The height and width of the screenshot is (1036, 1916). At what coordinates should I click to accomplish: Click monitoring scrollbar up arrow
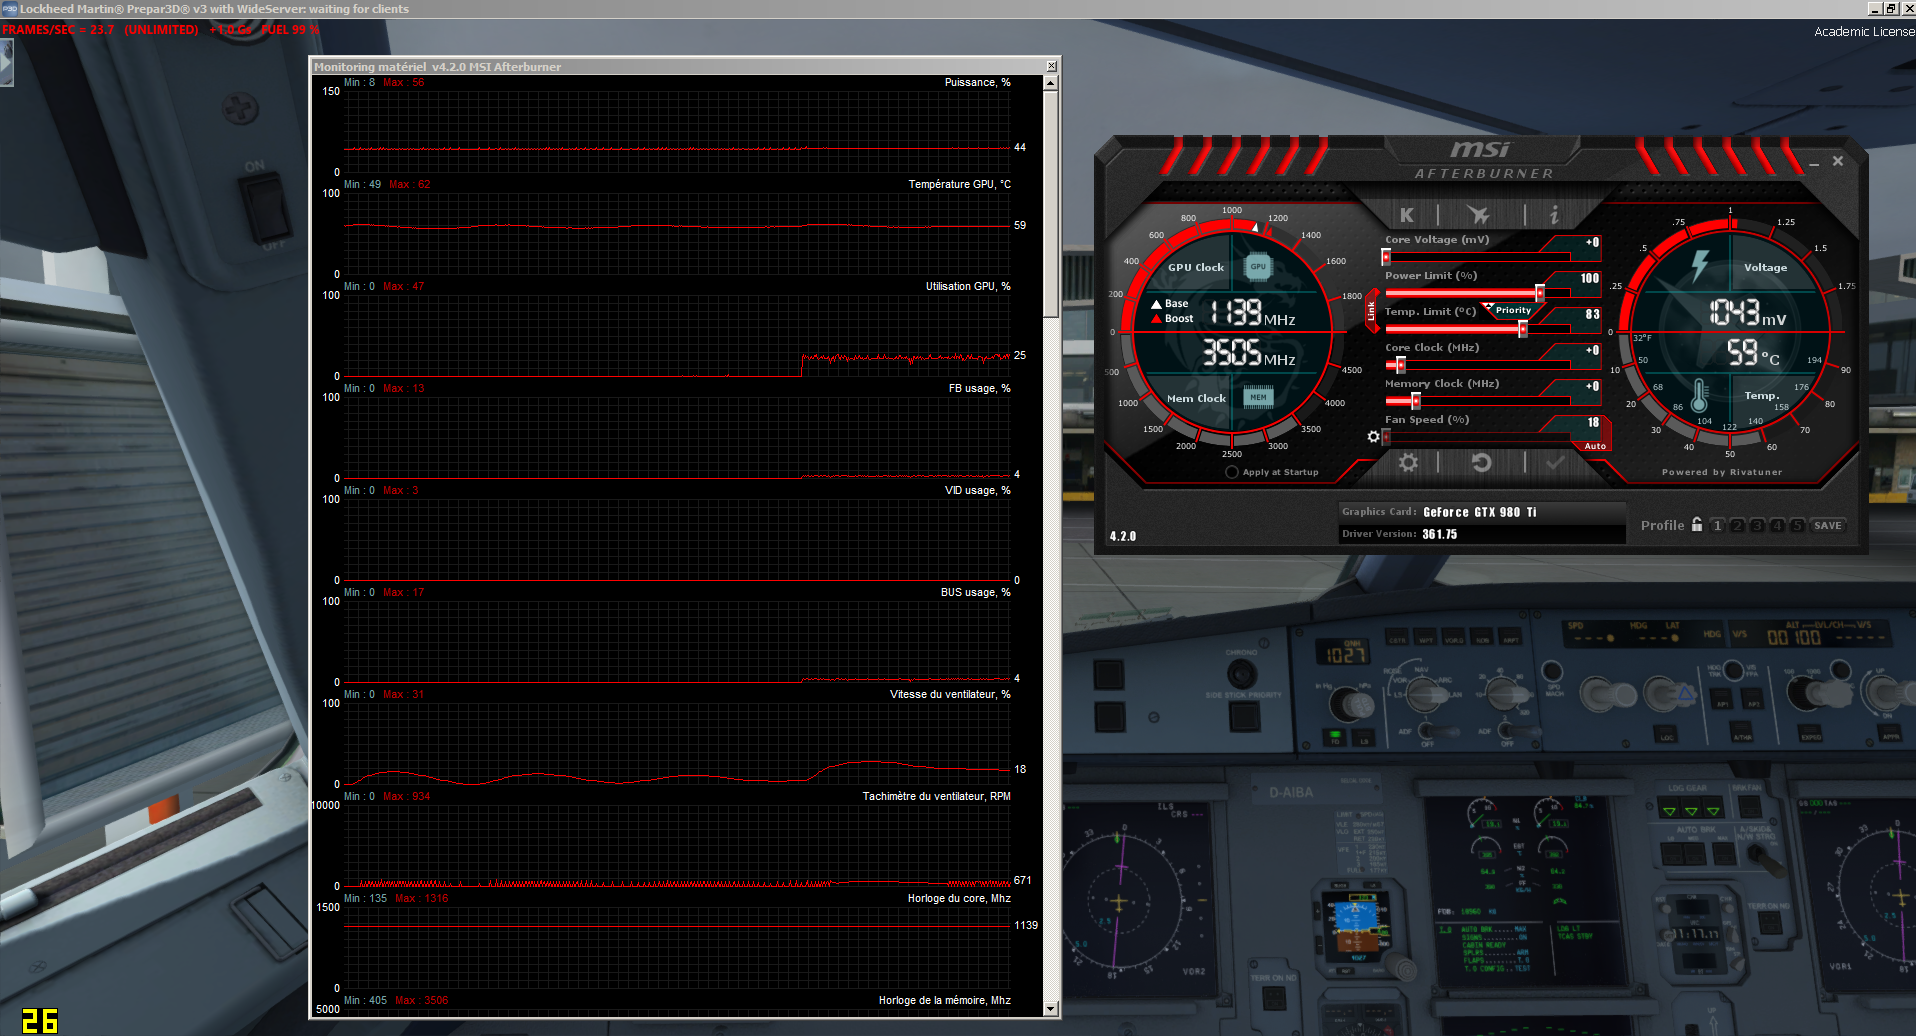pyautogui.click(x=1050, y=84)
